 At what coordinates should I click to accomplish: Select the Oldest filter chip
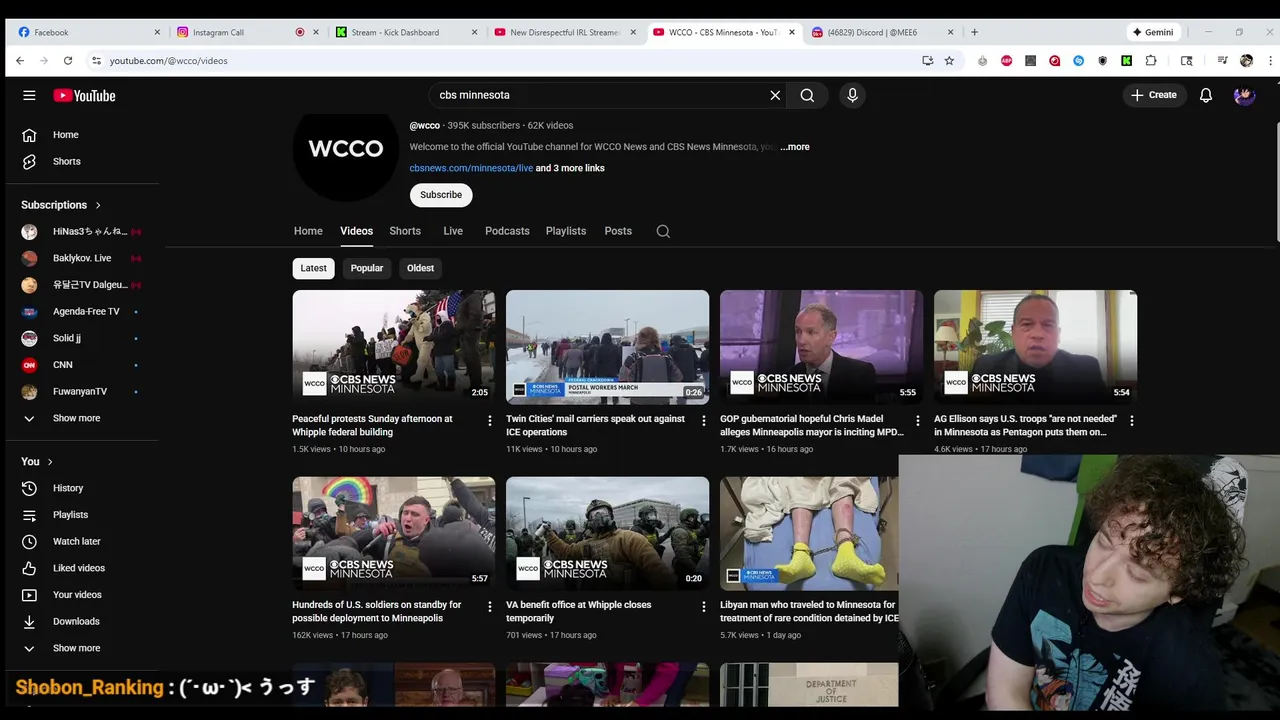coord(421,268)
